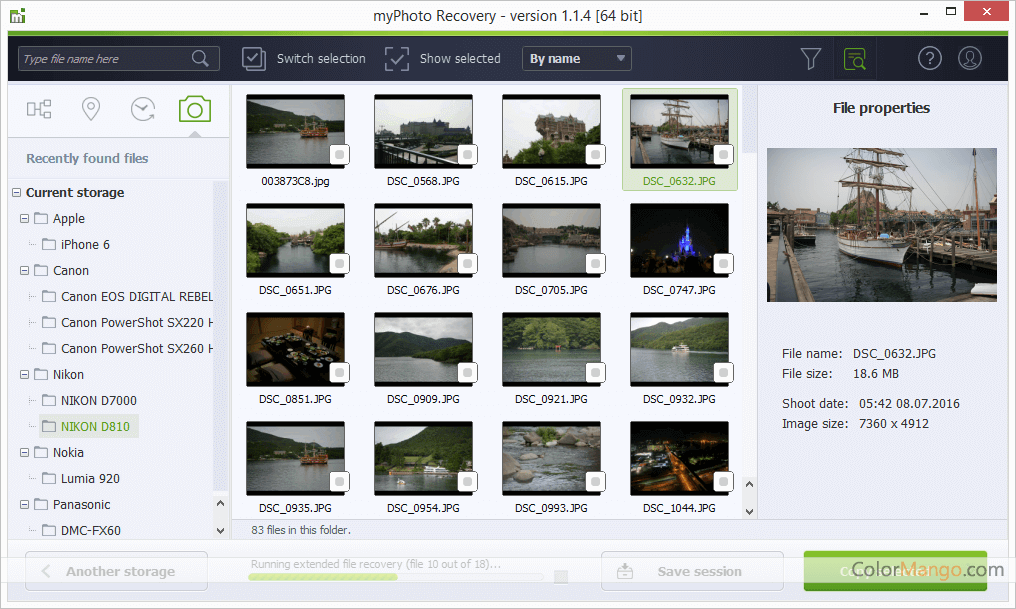Tick checkbox on 003873C8.jpg thumbnail
Screen dimensions: 1016x609
340,154
